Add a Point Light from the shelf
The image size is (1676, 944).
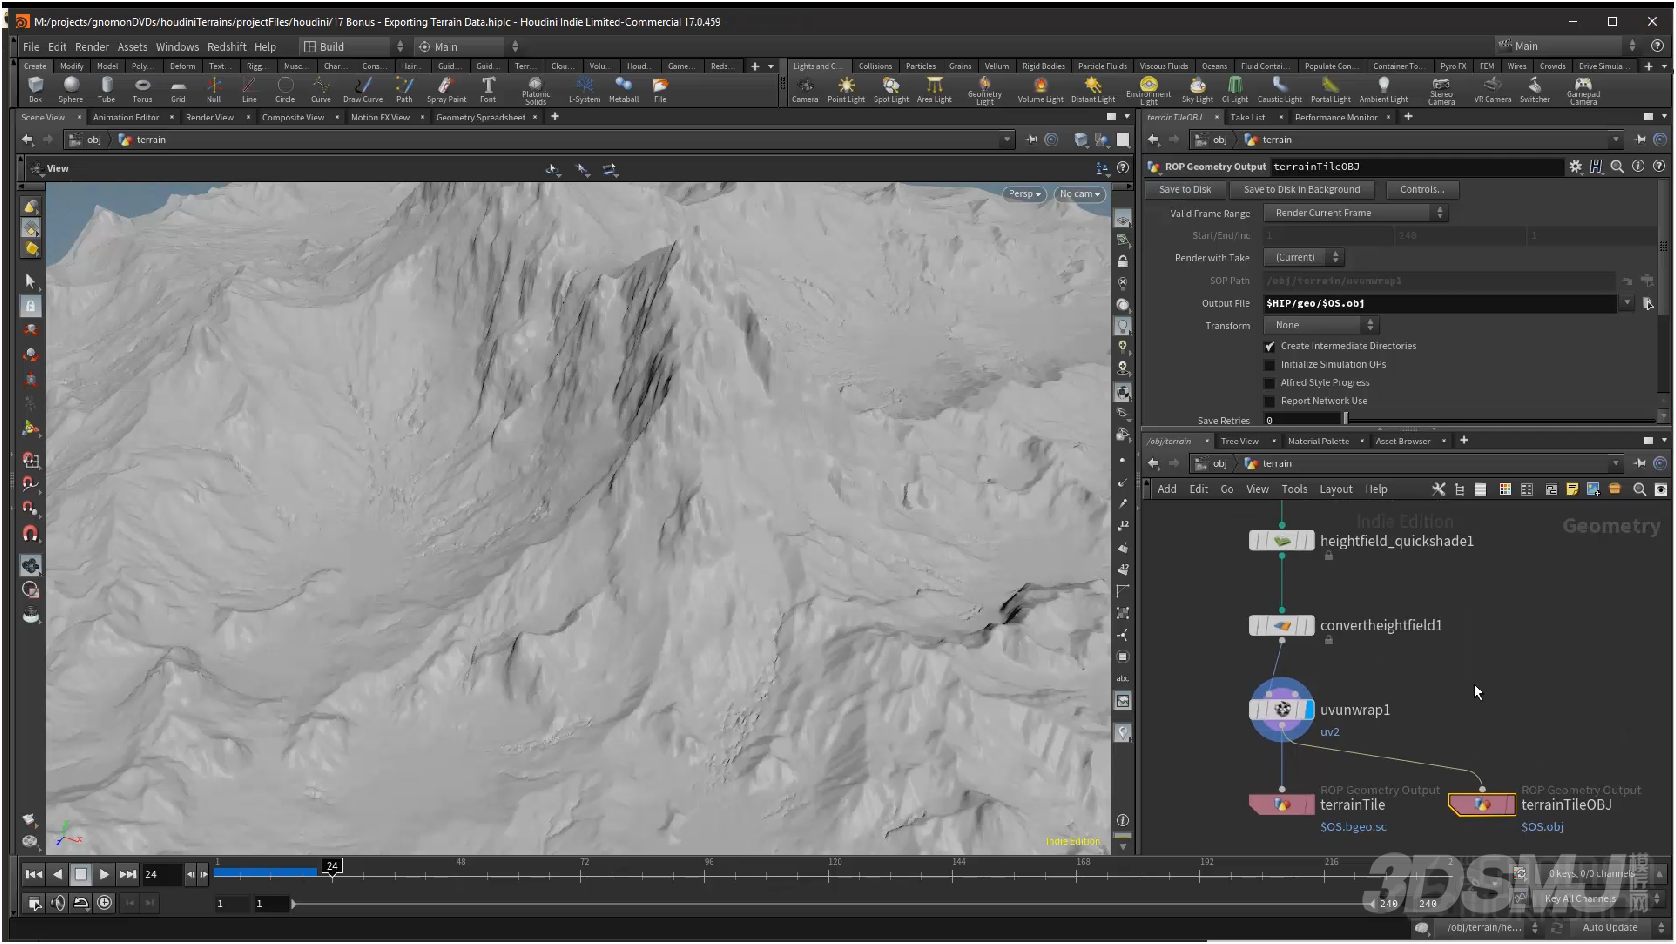click(x=846, y=89)
